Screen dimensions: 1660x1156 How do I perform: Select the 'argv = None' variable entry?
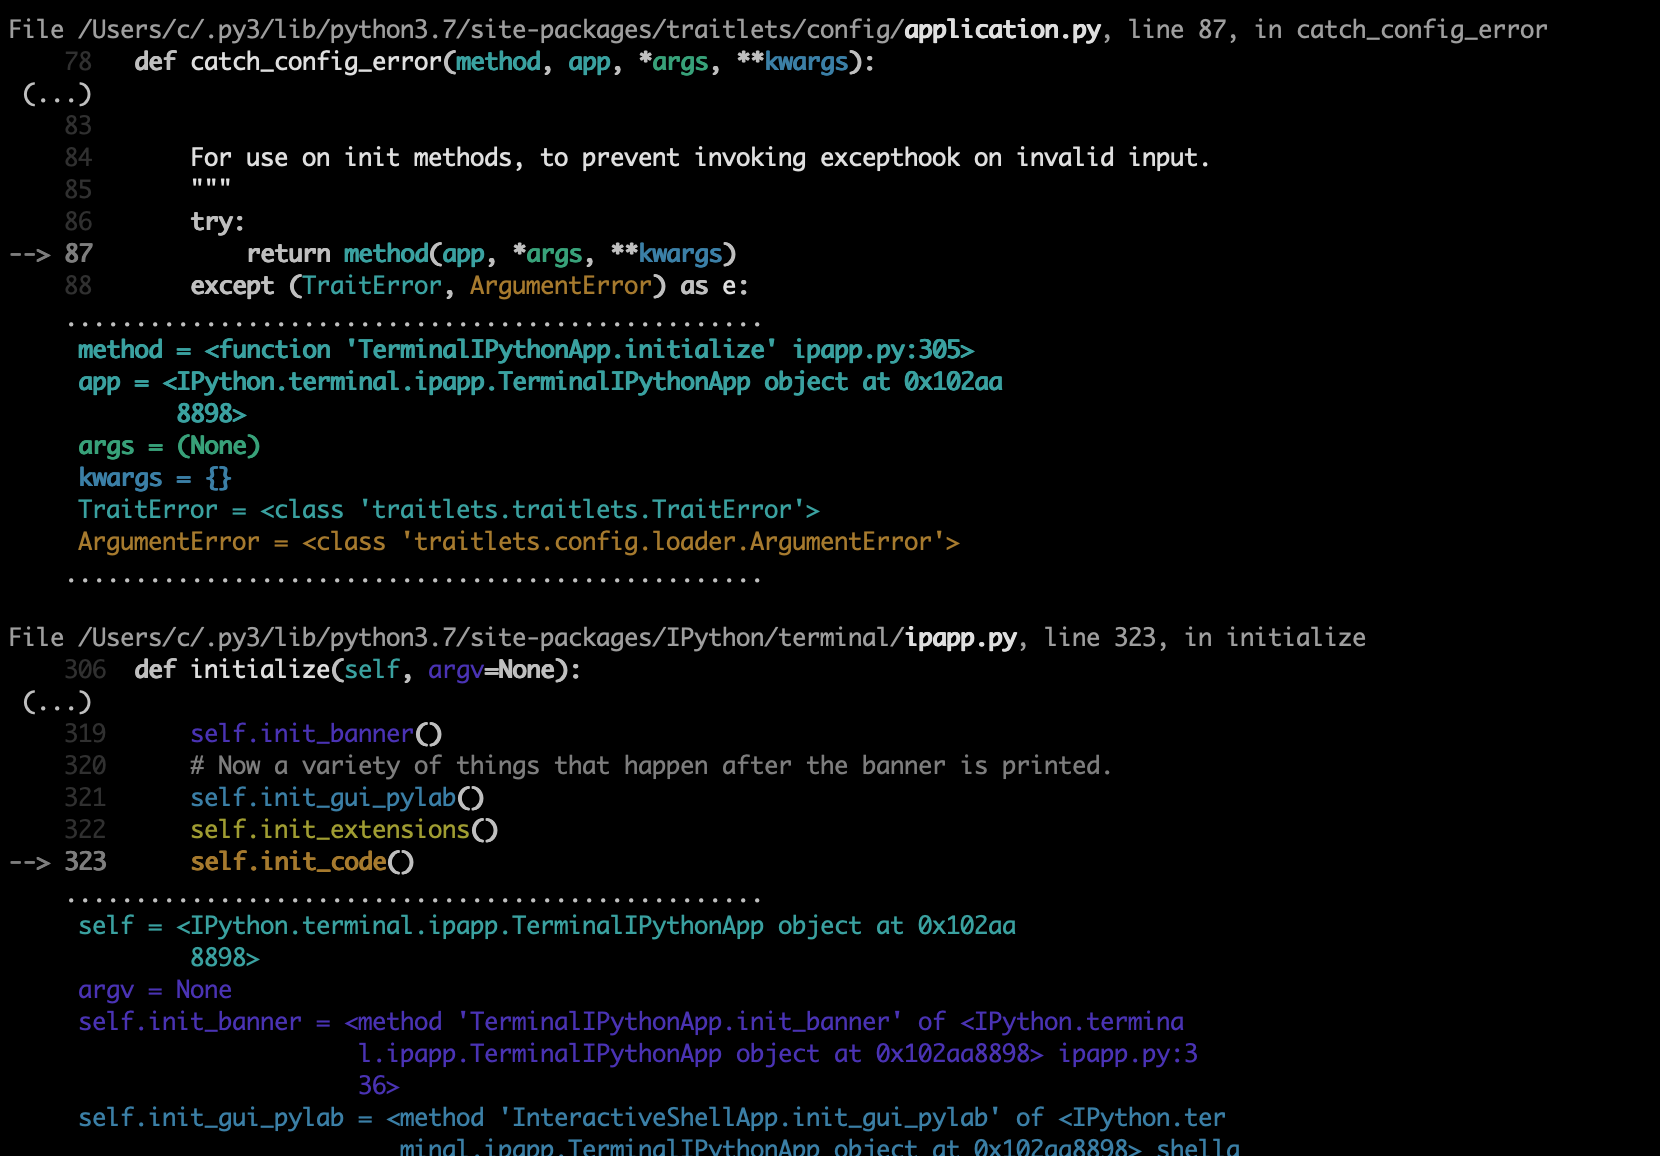click(x=155, y=990)
